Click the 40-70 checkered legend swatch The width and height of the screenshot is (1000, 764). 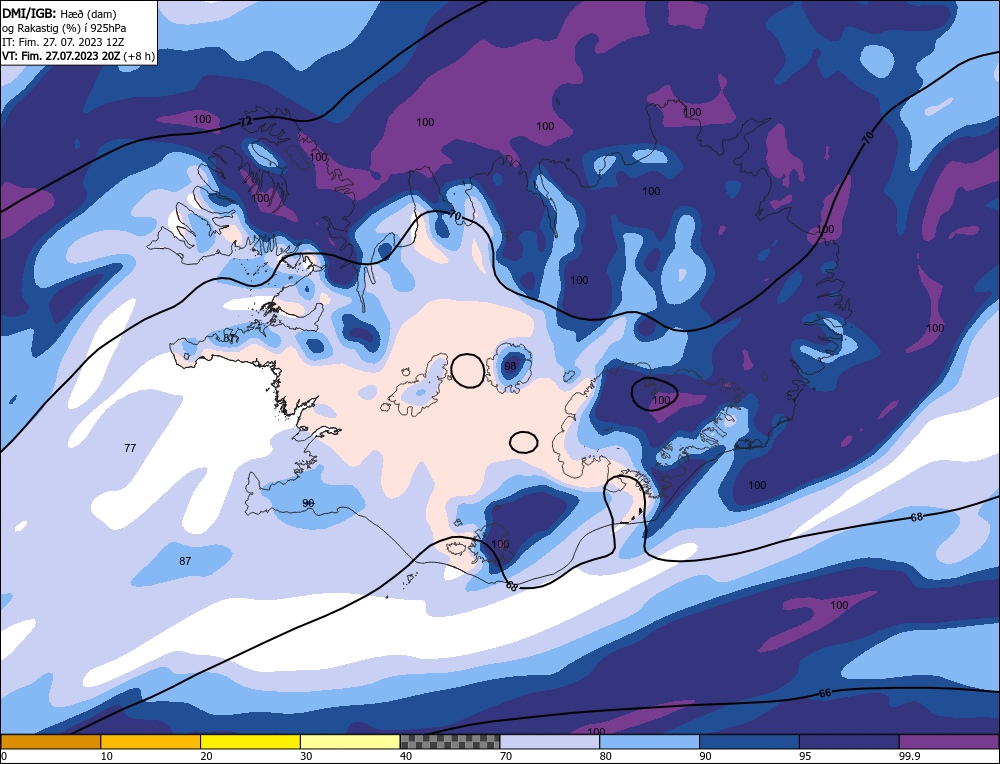[x=450, y=741]
